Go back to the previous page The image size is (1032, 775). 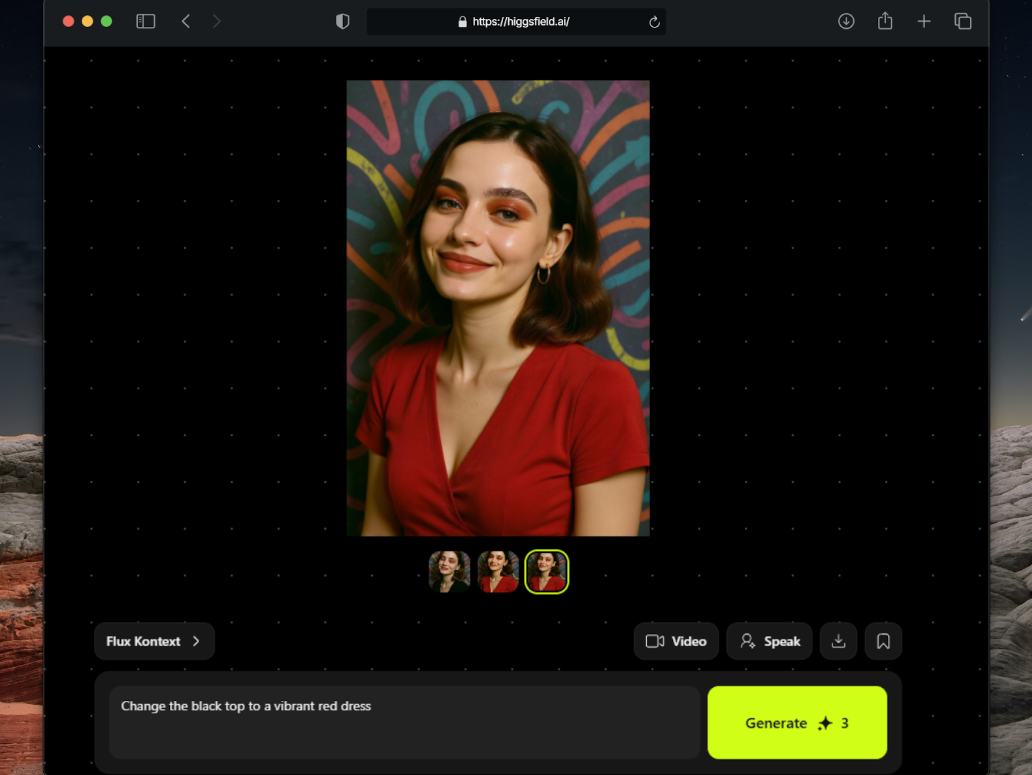pyautogui.click(x=186, y=21)
